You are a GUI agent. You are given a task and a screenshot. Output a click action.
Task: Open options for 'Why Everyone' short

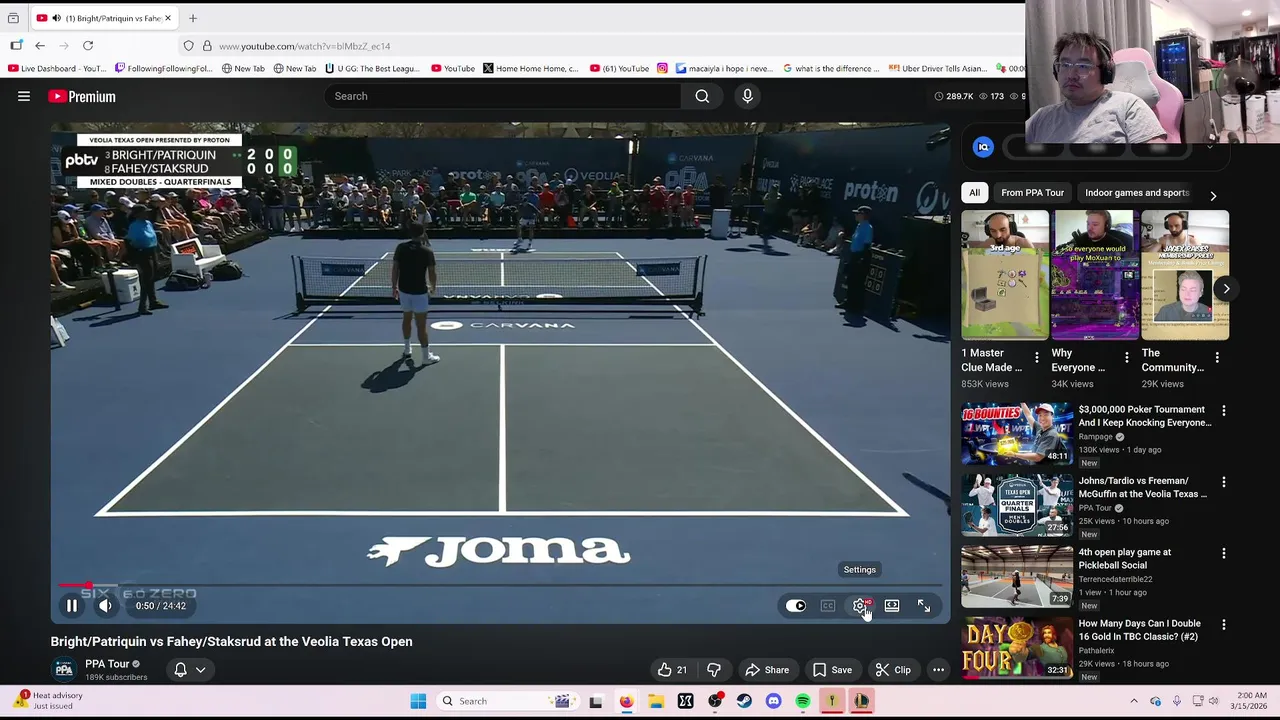pos(1126,358)
